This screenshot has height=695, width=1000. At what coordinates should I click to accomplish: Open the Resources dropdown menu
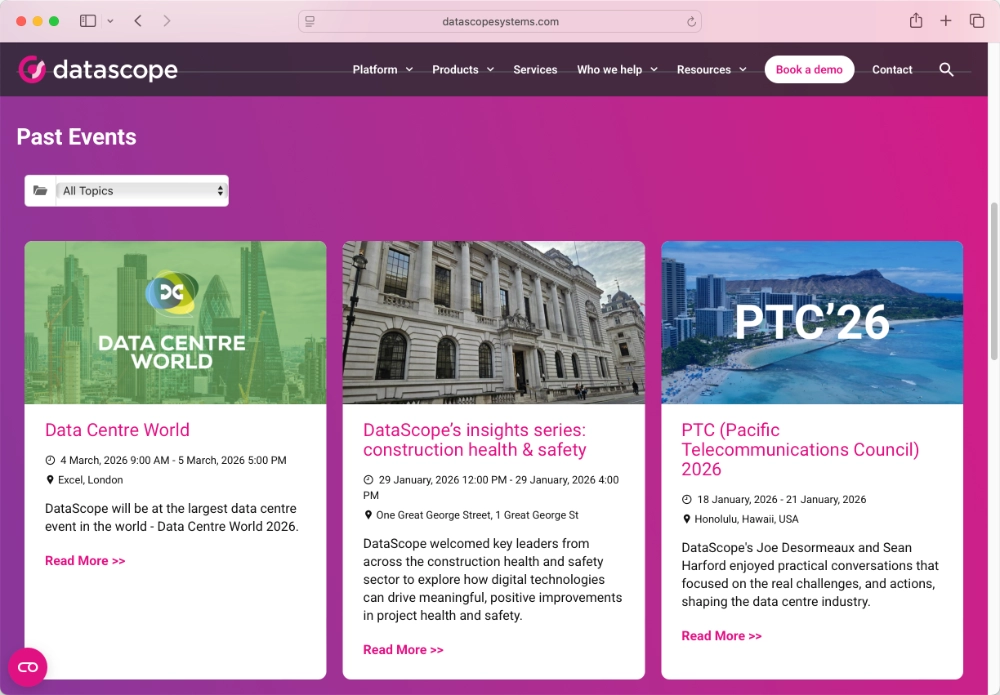click(x=710, y=70)
